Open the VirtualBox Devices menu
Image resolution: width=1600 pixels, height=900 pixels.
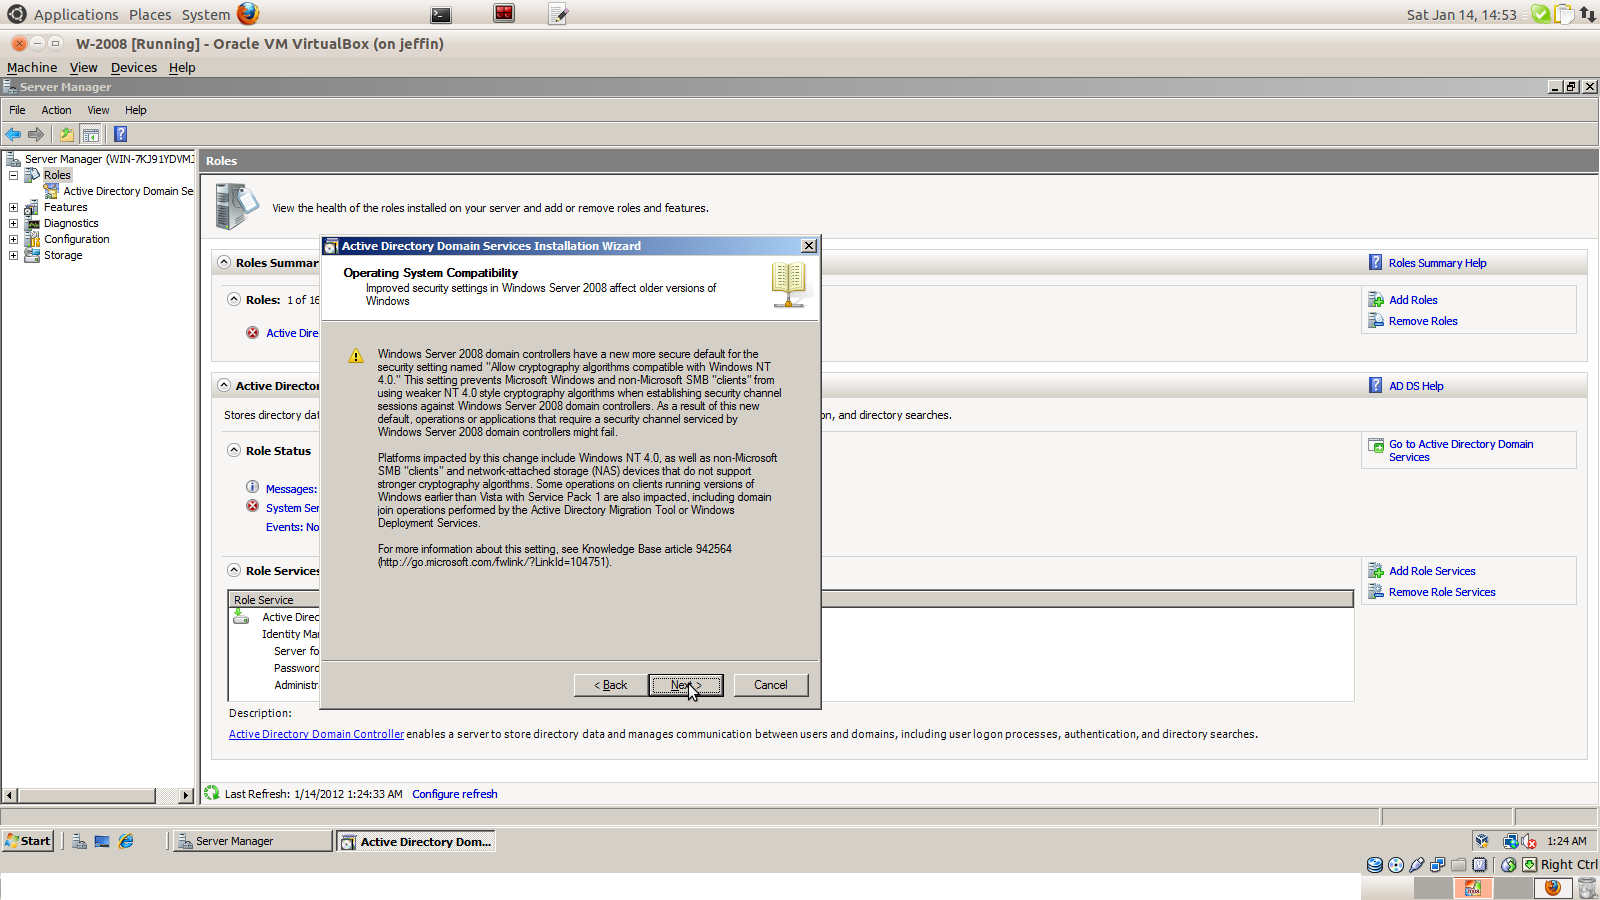click(x=134, y=68)
